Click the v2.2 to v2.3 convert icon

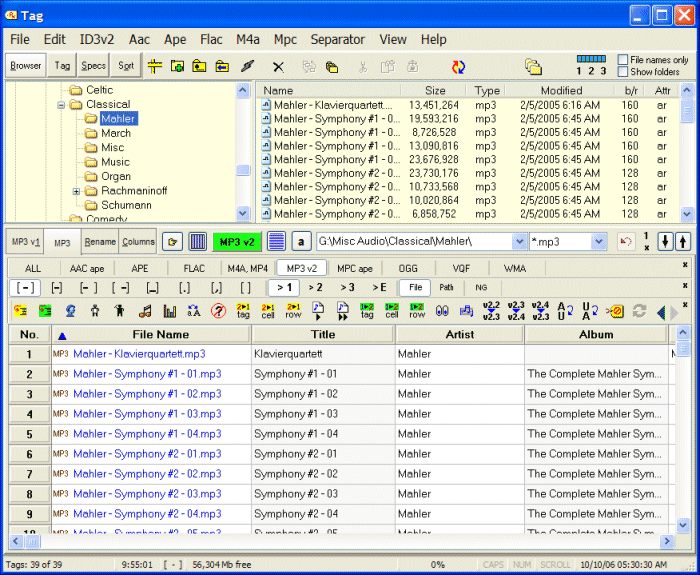point(491,311)
